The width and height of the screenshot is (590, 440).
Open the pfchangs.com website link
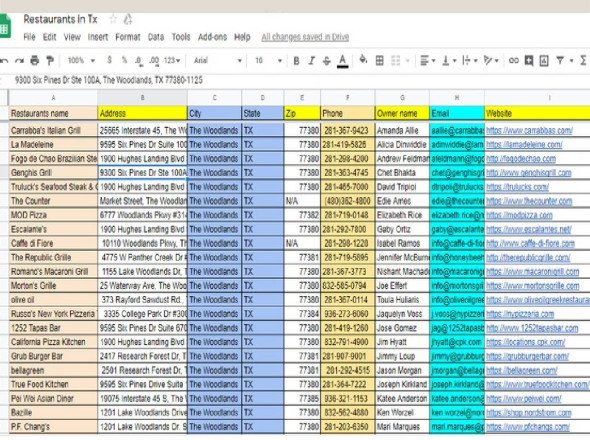[528, 427]
